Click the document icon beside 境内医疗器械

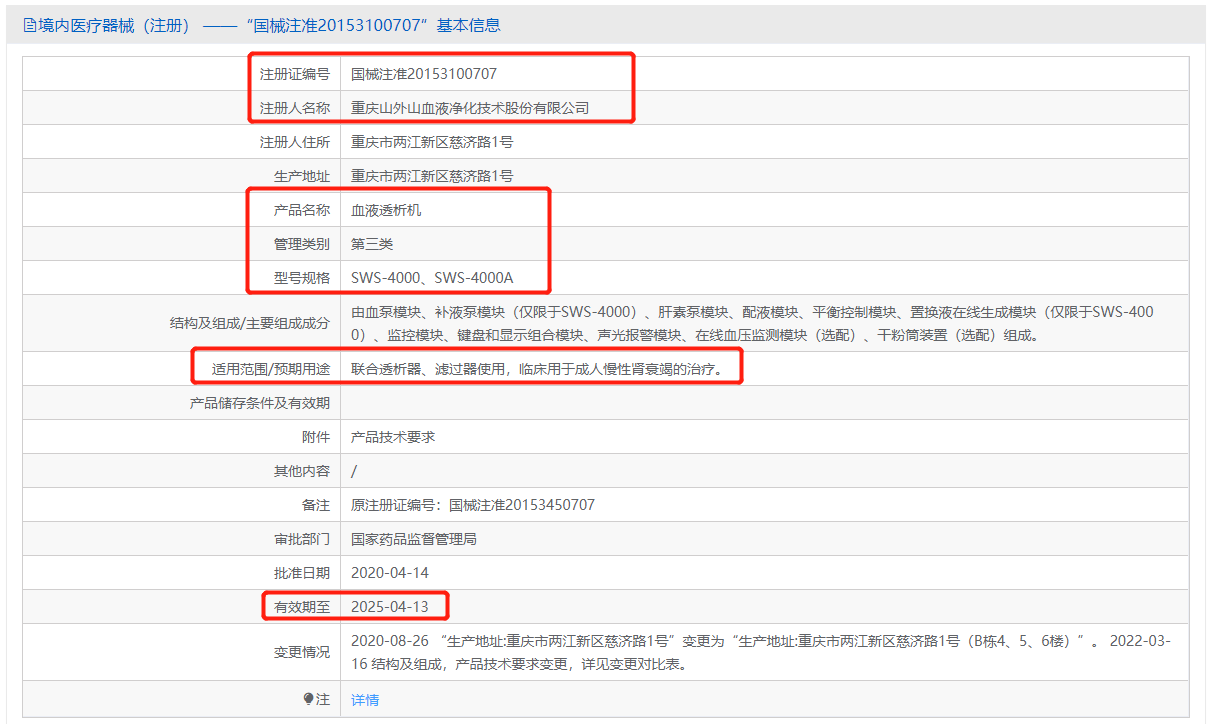(x=29, y=26)
